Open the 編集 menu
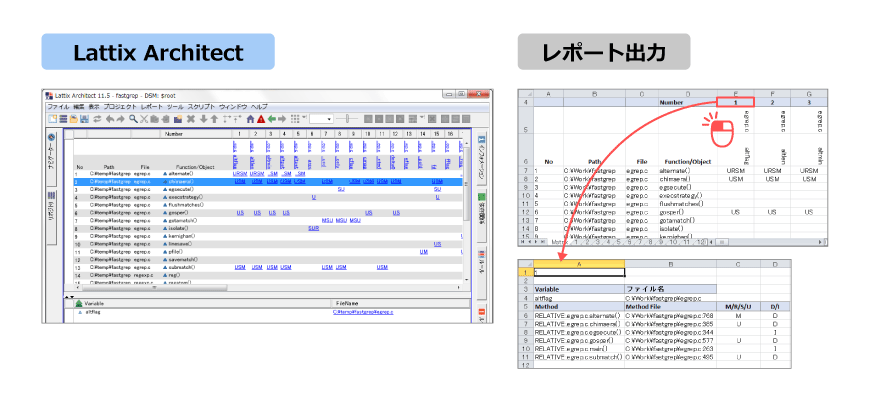870x400 pixels. point(79,107)
